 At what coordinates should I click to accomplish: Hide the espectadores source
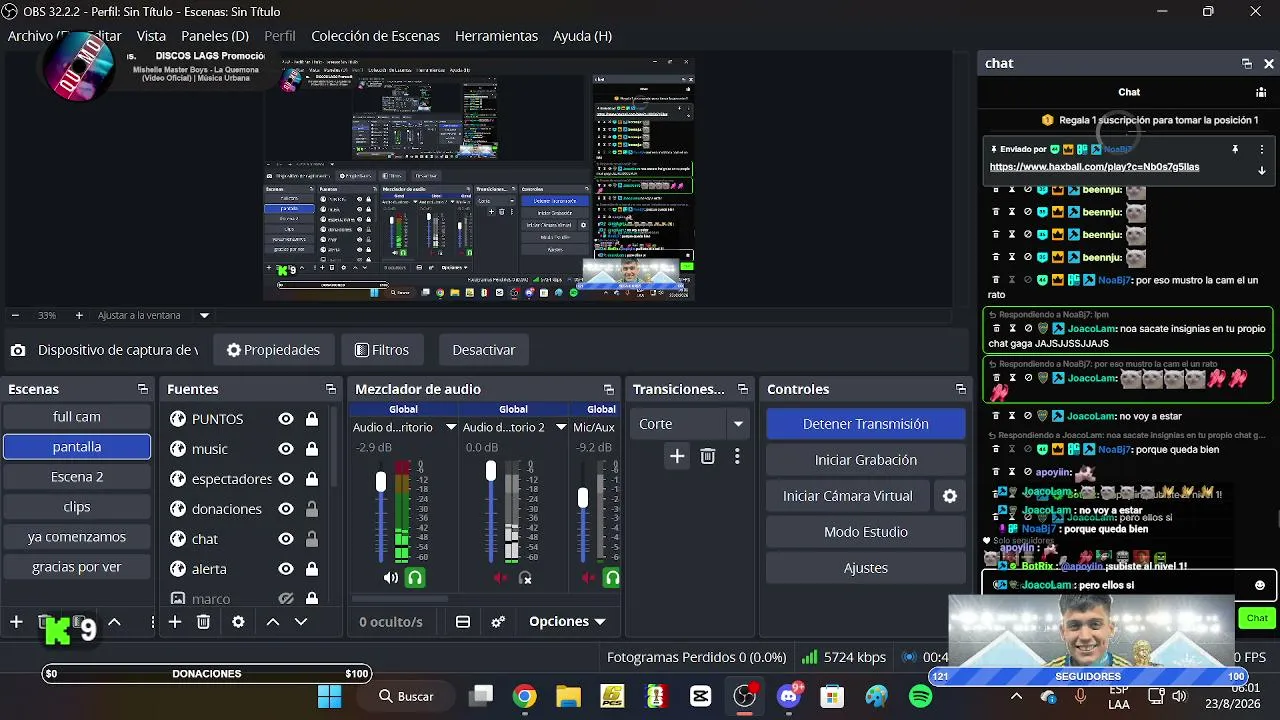[x=286, y=479]
